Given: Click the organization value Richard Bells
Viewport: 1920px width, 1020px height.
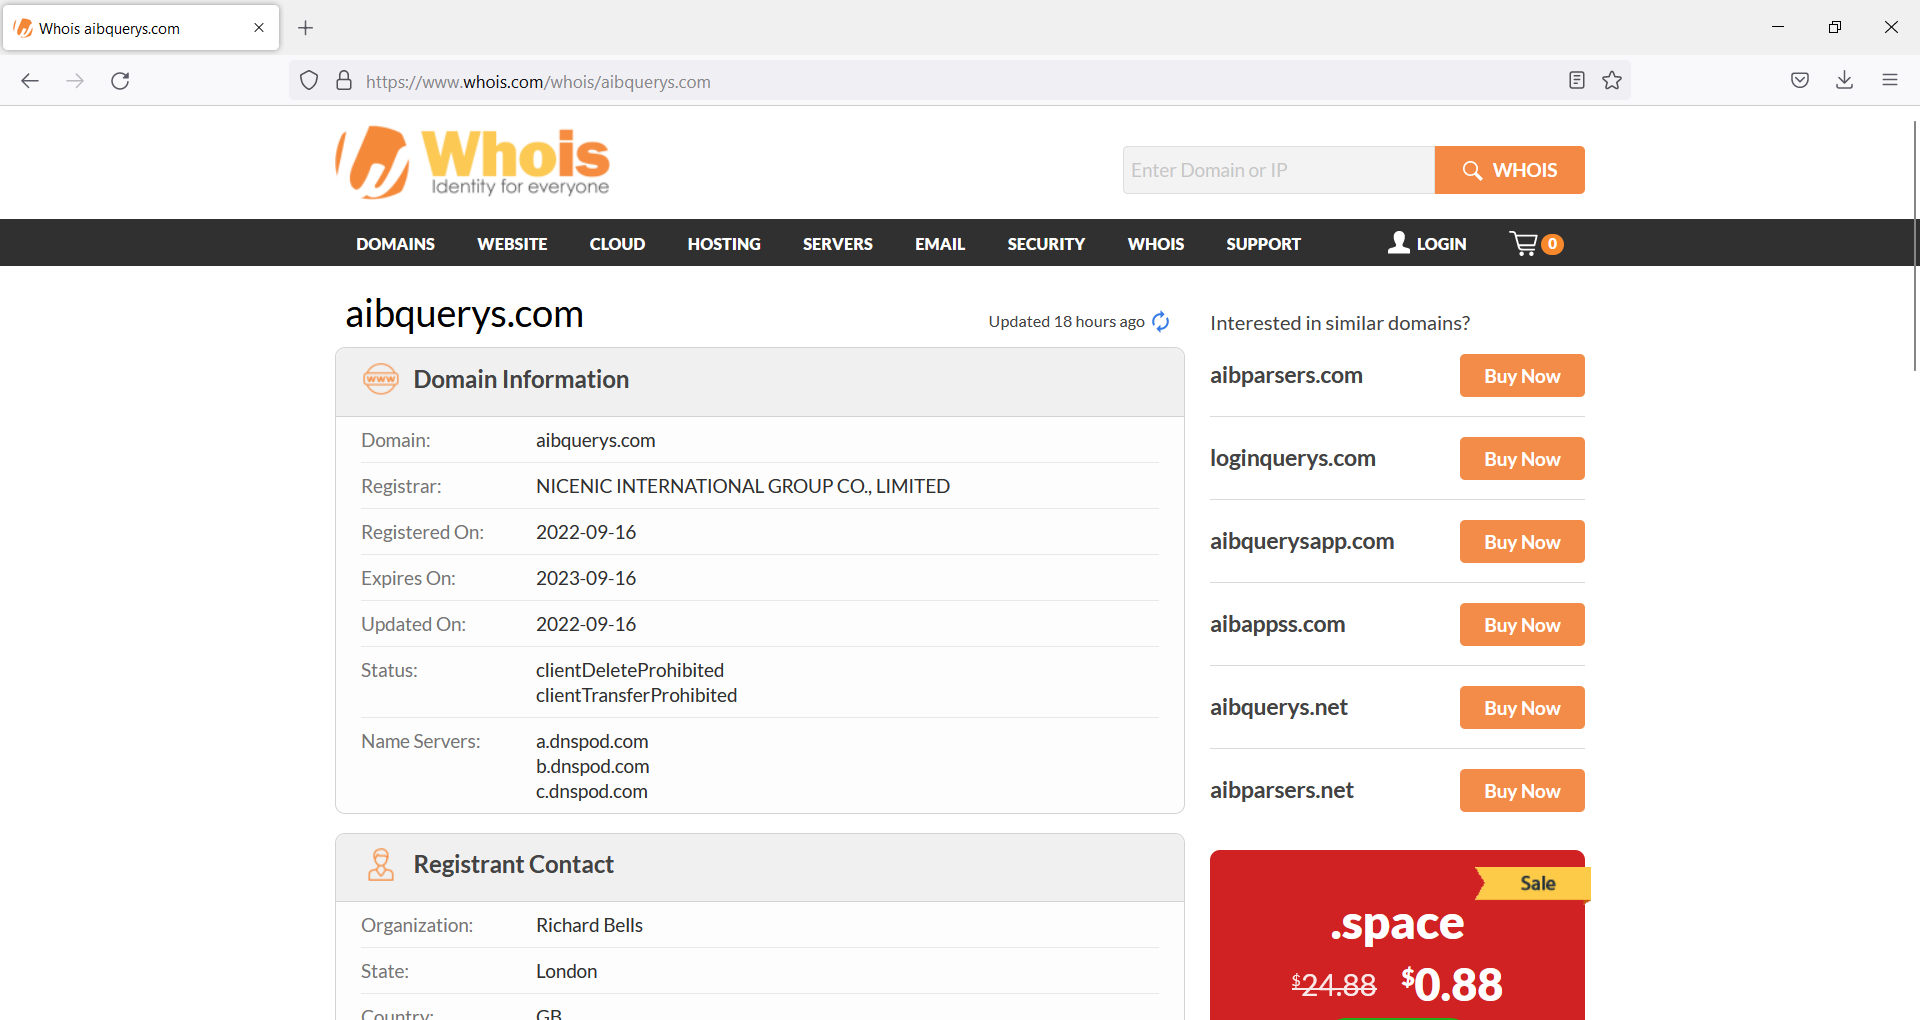Looking at the screenshot, I should (589, 925).
